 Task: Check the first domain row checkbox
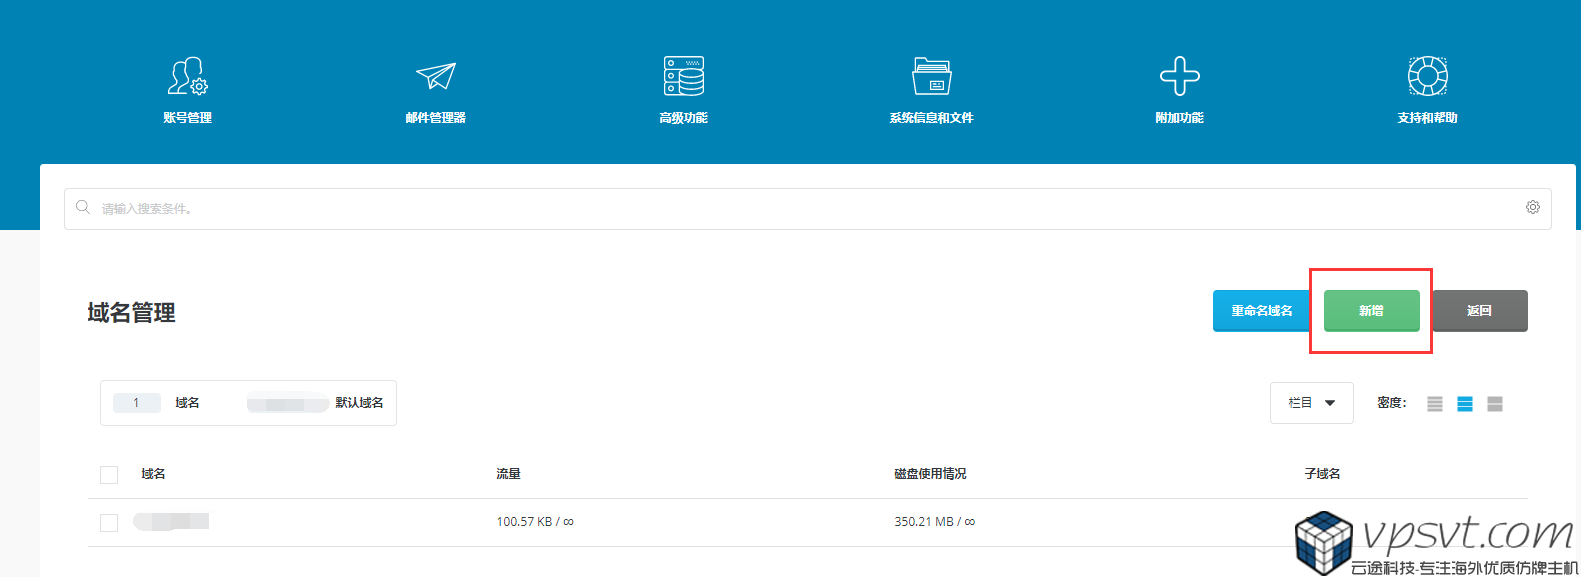click(109, 523)
